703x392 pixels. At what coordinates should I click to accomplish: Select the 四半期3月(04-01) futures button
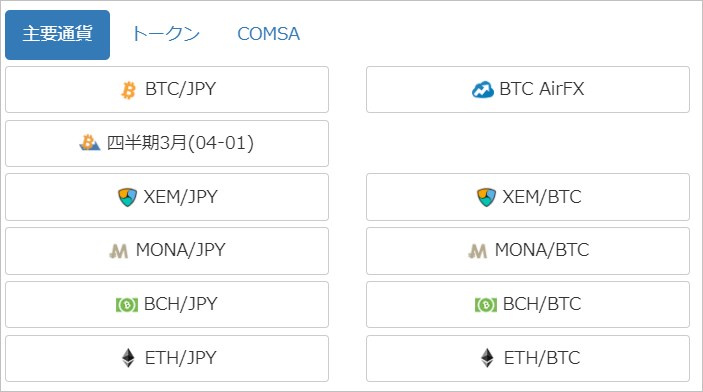167,144
